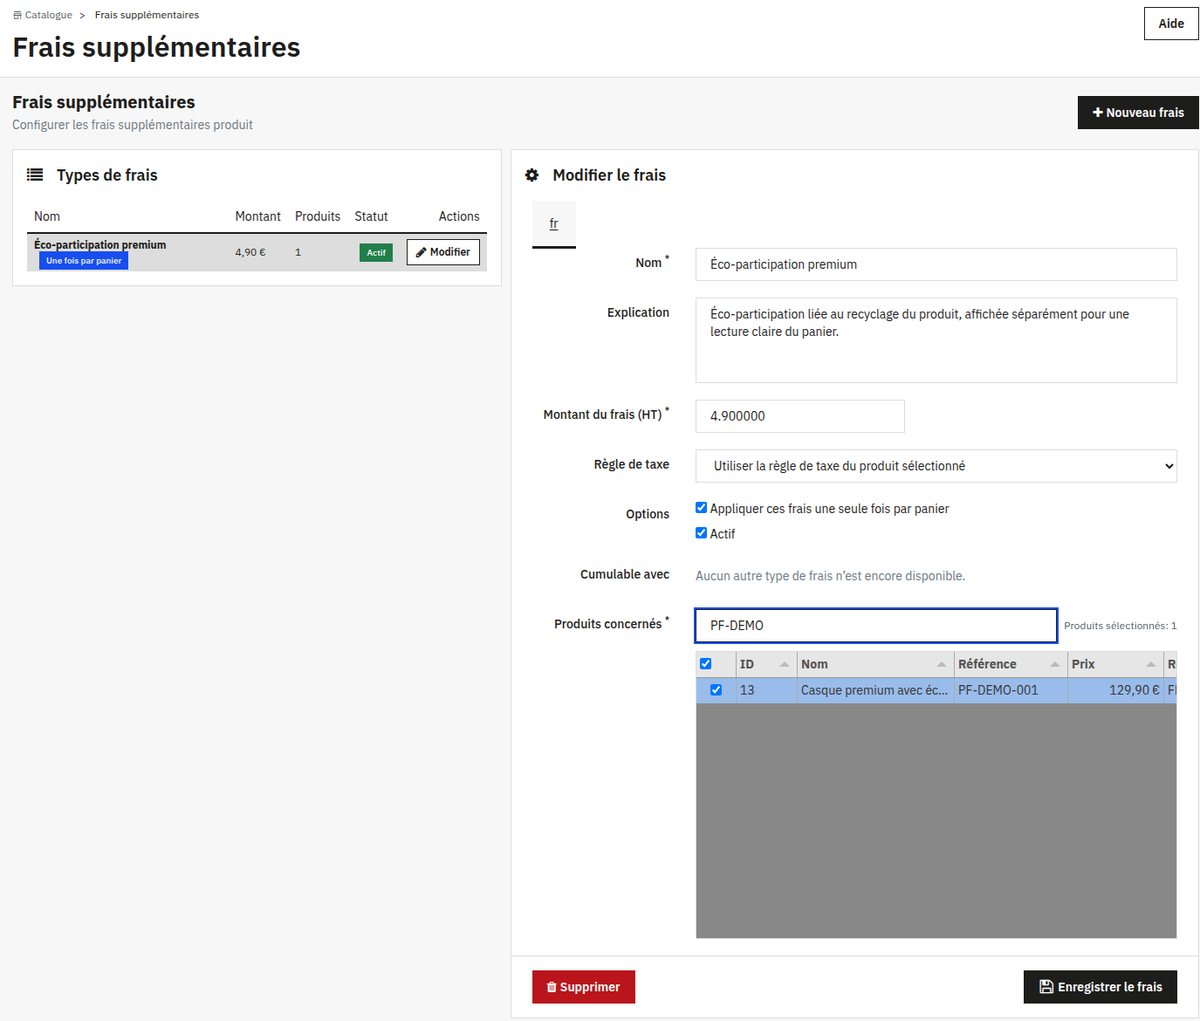This screenshot has height=1021, width=1200.
Task: Click the ID 13 cell in product grid
Action: pos(765,690)
